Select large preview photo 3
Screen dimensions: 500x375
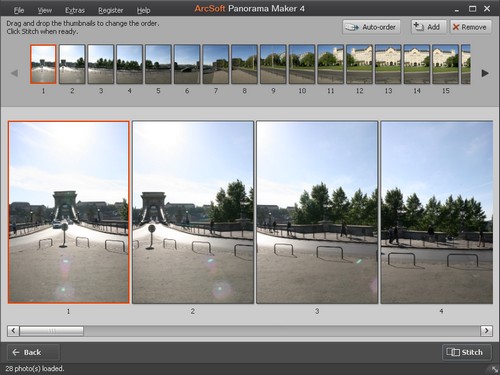[x=317, y=212]
